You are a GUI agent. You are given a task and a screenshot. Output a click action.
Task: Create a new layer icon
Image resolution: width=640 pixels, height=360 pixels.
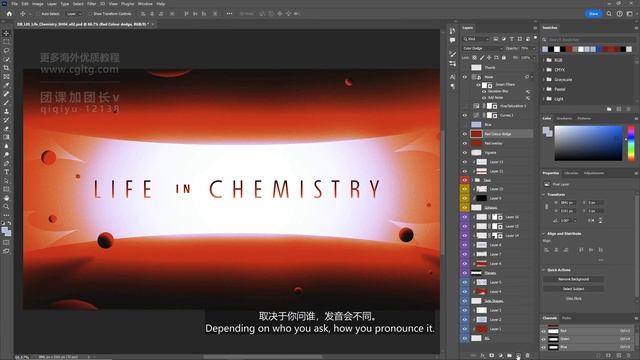518,356
